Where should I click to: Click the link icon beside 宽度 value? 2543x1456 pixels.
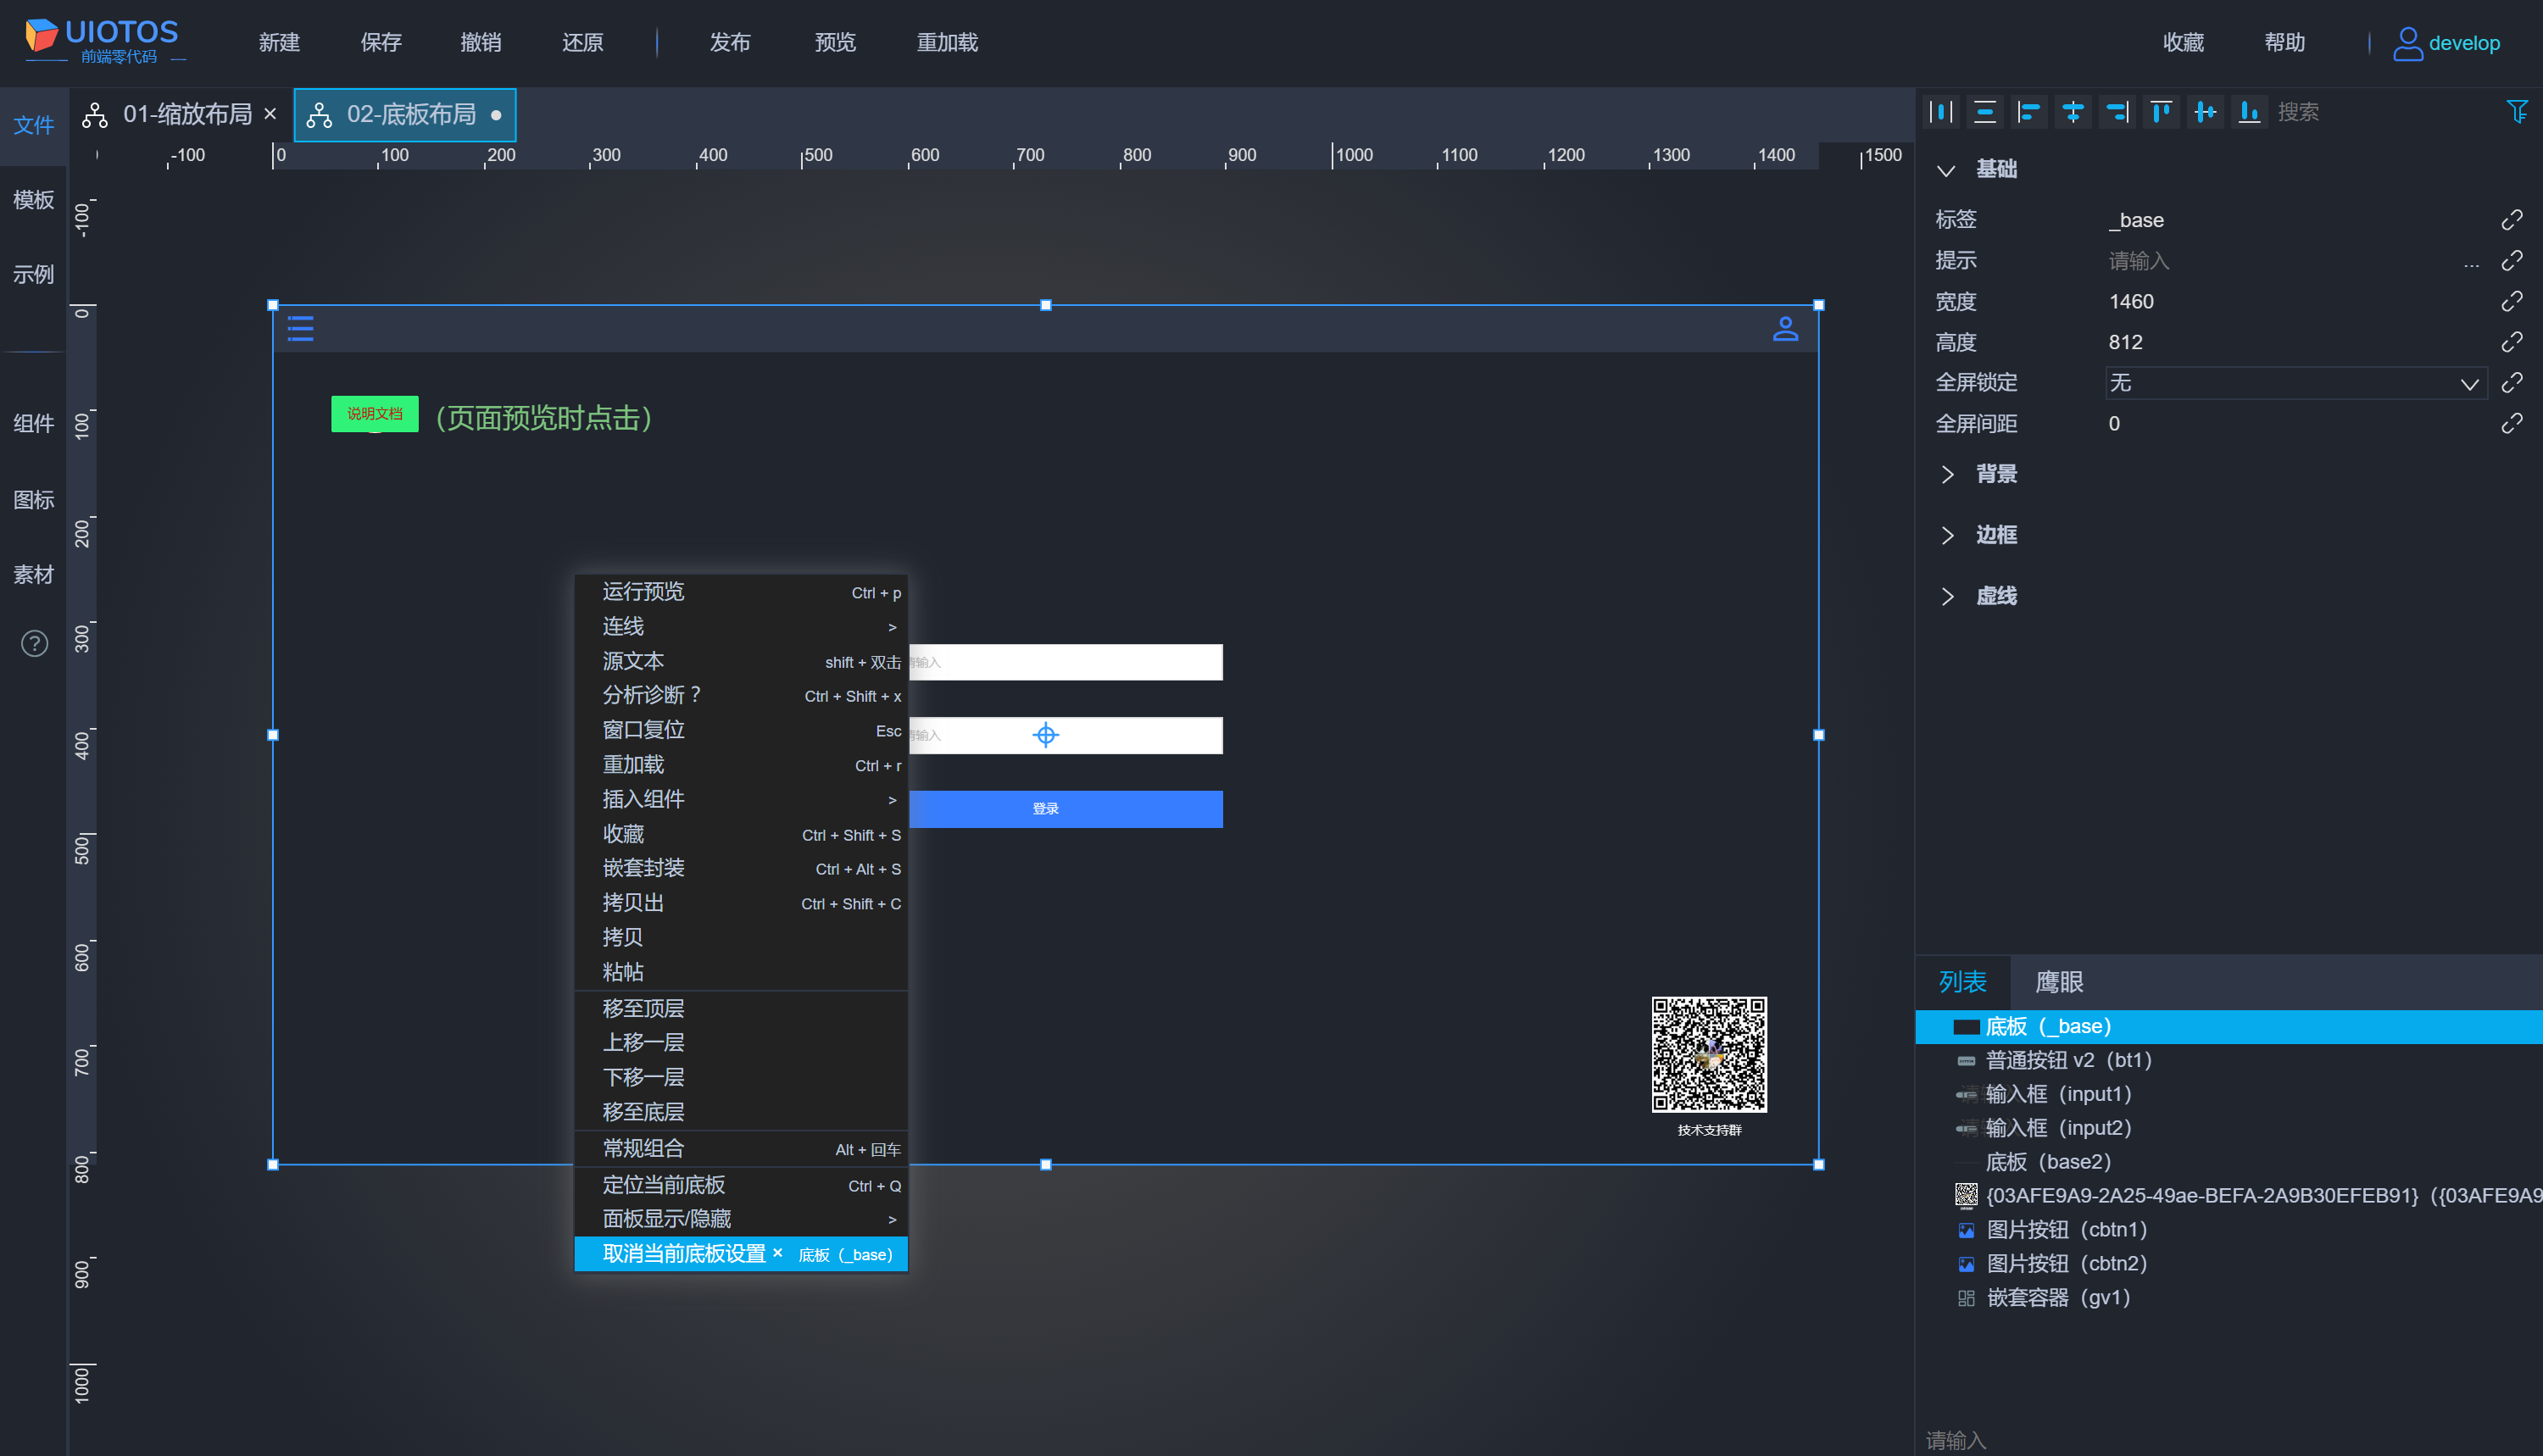2511,301
